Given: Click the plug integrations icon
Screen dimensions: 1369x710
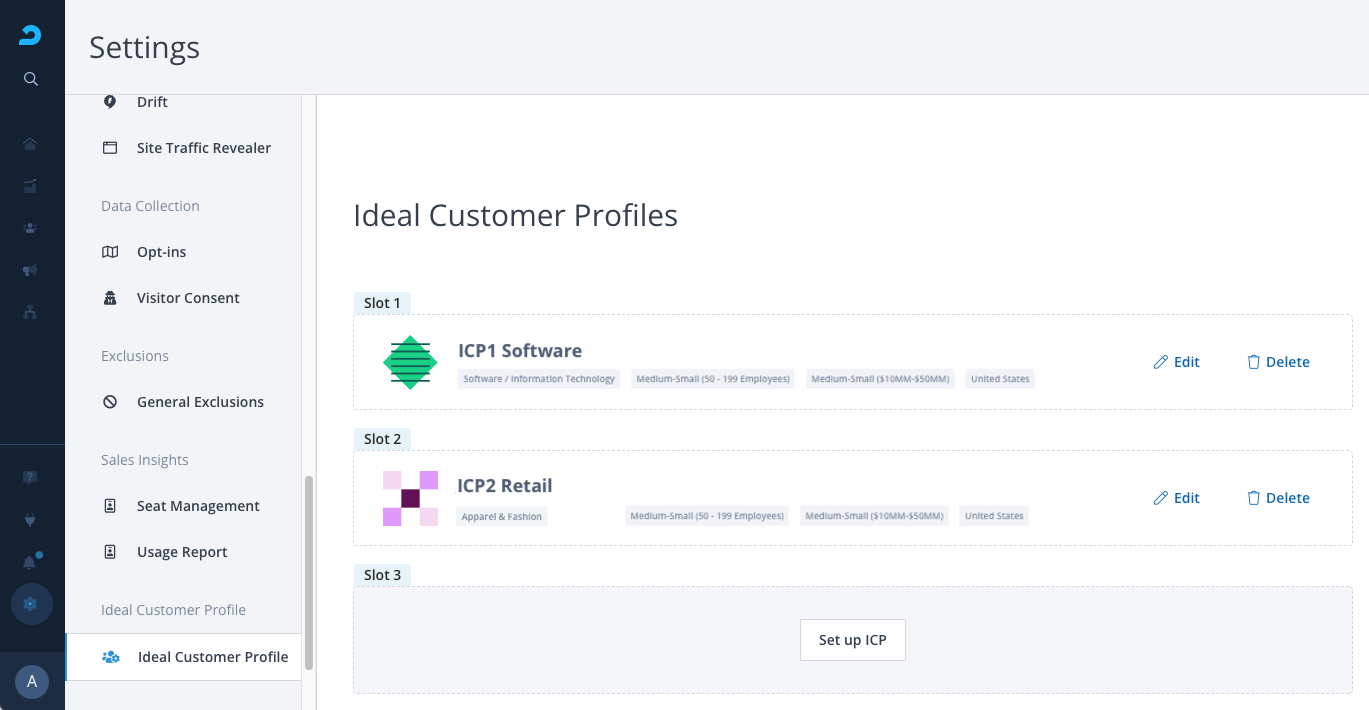Looking at the screenshot, I should (30, 520).
